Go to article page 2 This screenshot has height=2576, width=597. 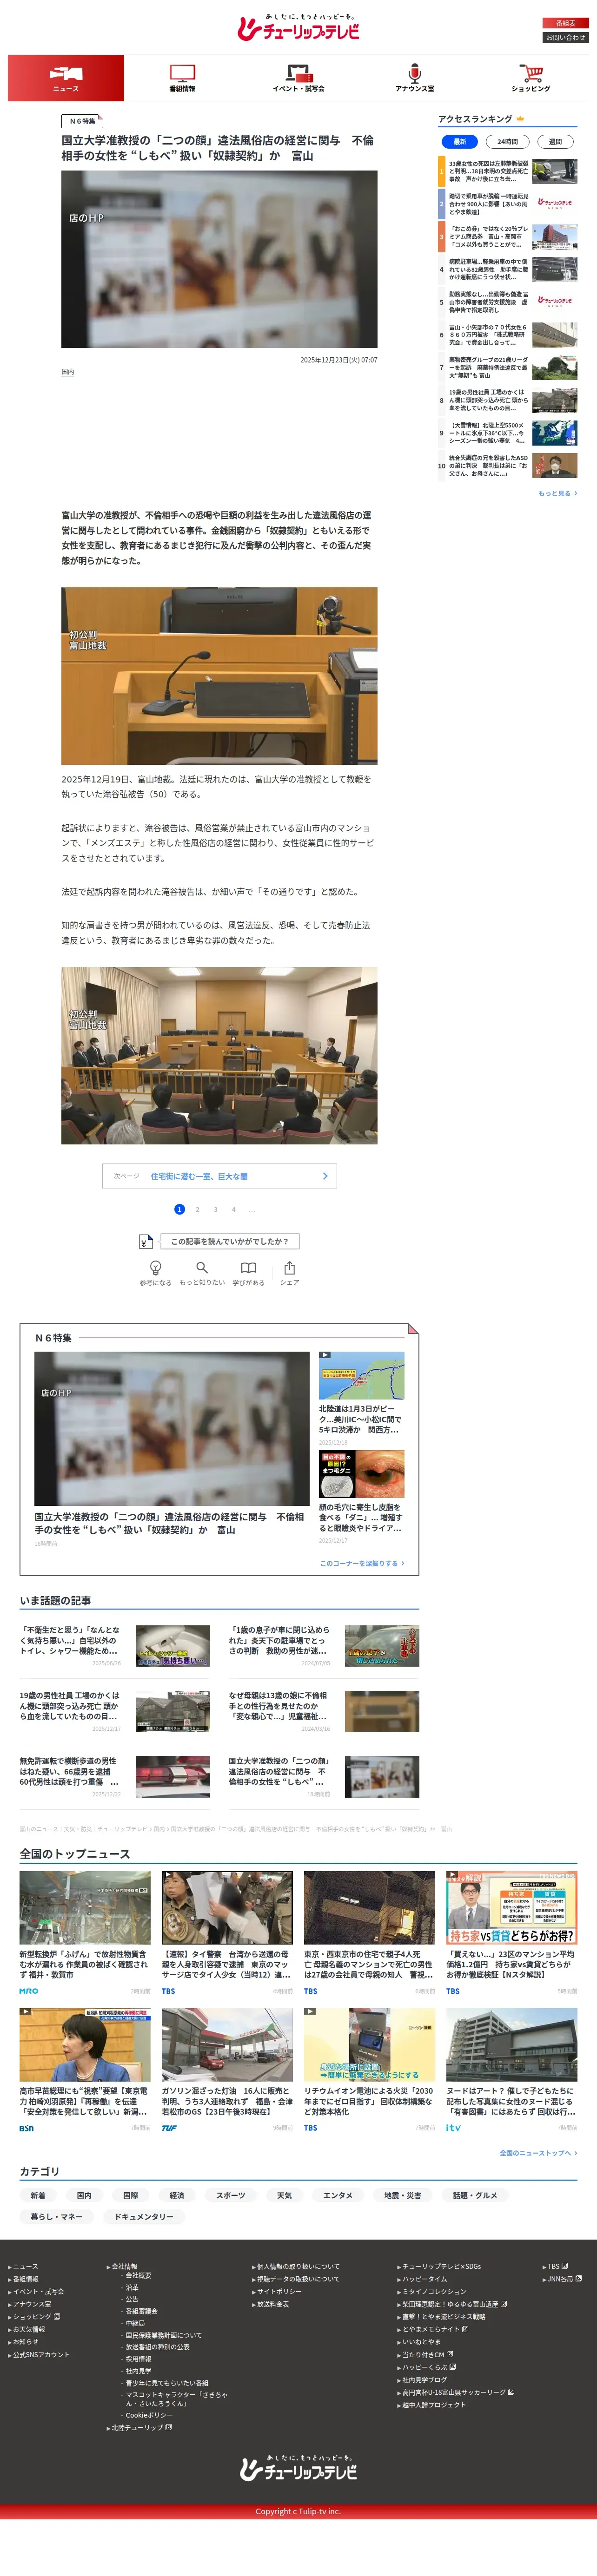click(x=197, y=1209)
